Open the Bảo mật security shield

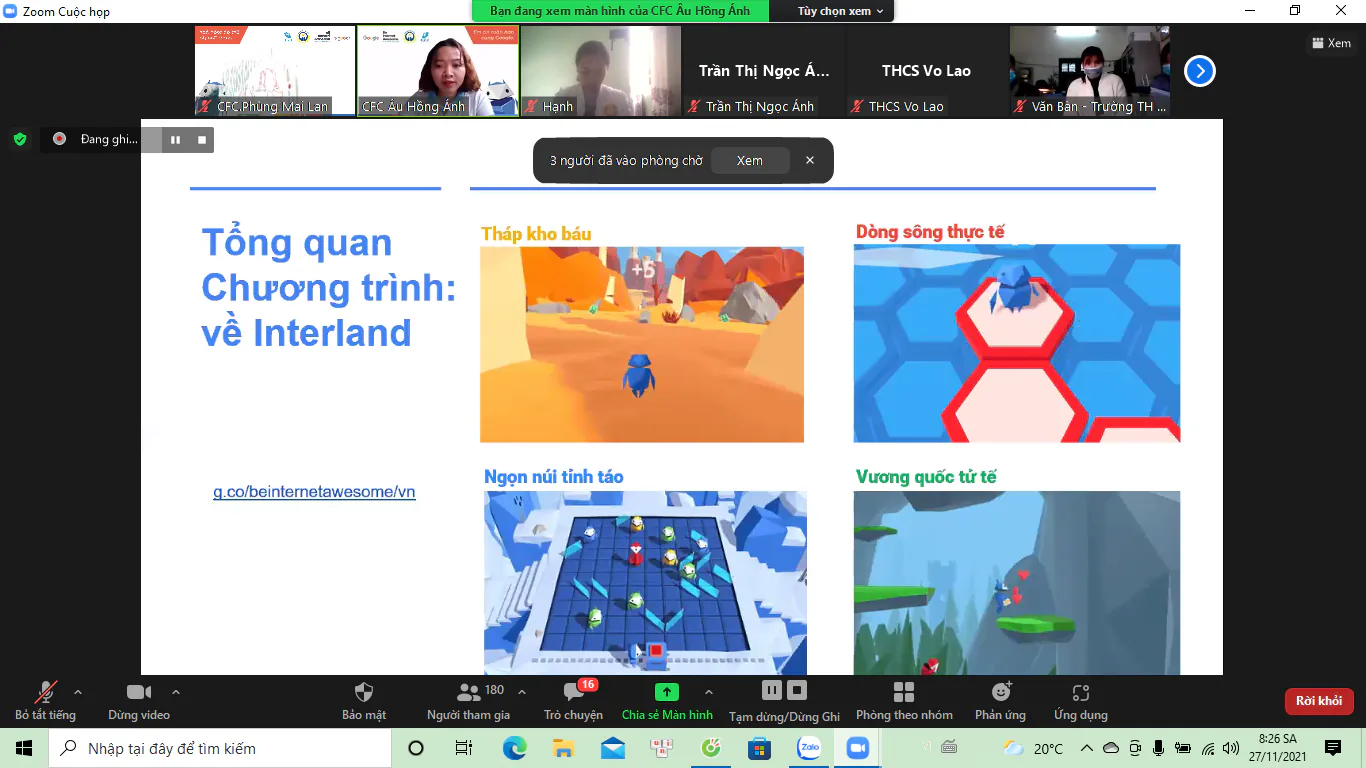[364, 692]
